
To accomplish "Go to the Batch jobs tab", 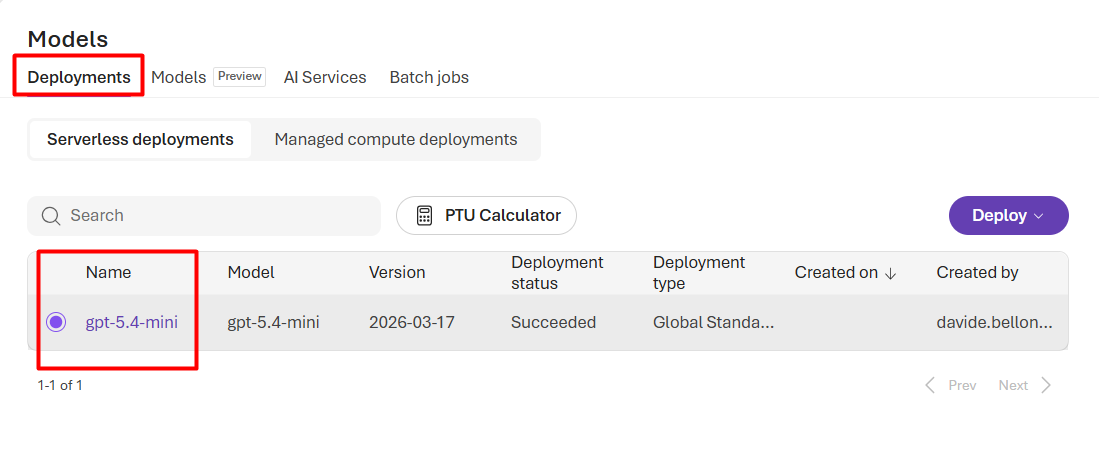I will point(429,77).
